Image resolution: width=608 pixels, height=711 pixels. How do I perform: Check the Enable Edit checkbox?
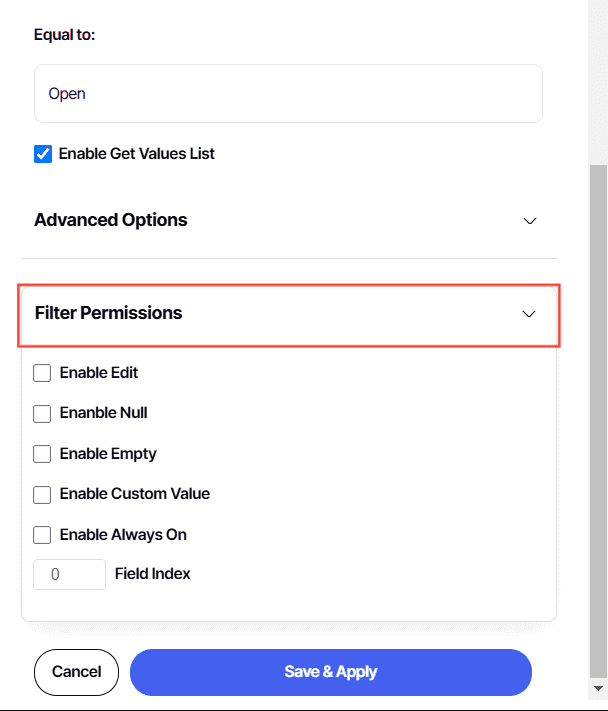coord(42,373)
